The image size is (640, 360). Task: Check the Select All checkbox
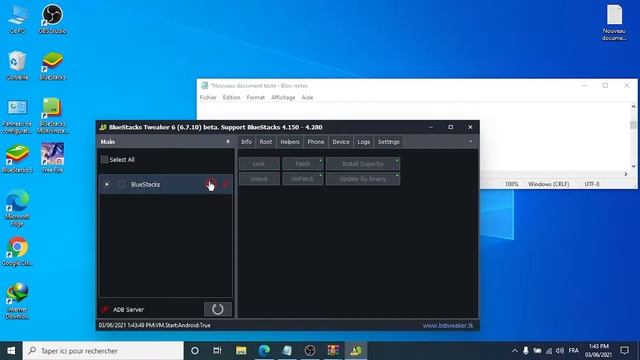point(104,160)
